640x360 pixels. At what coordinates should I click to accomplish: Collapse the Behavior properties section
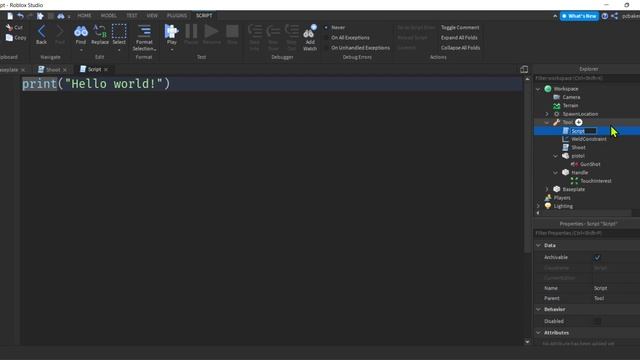(x=538, y=309)
